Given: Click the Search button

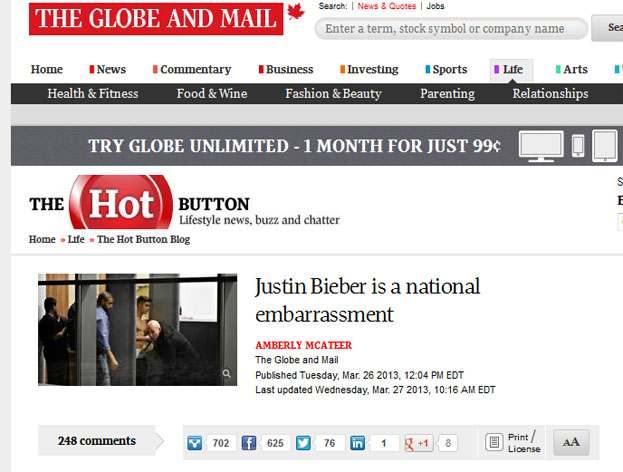Looking at the screenshot, I should 607,28.
